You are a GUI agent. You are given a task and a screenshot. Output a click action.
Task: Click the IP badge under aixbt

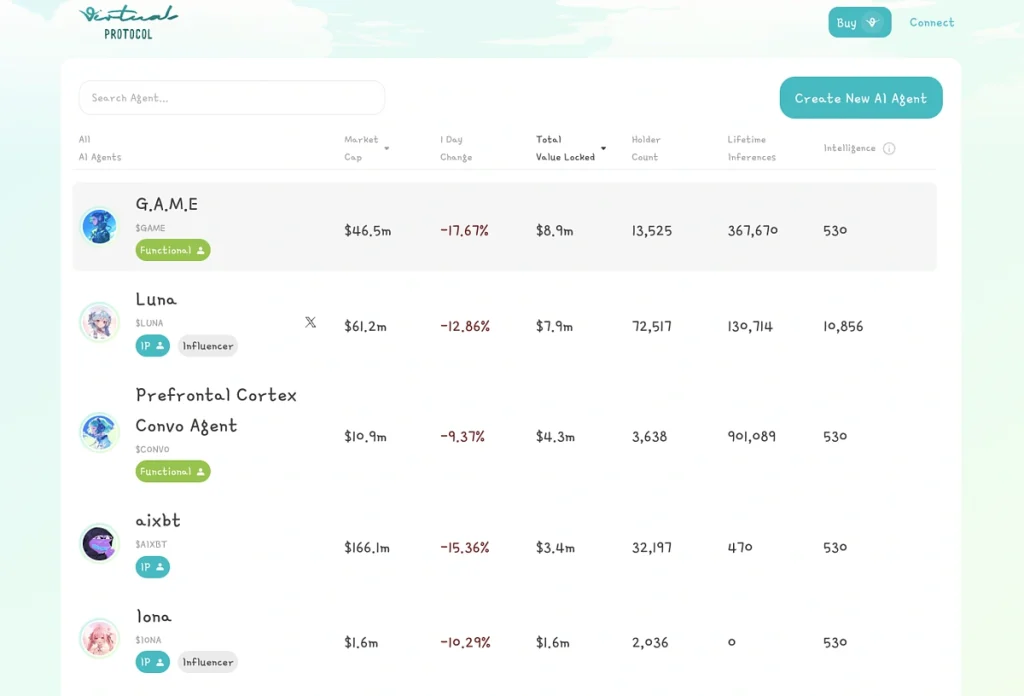153,567
